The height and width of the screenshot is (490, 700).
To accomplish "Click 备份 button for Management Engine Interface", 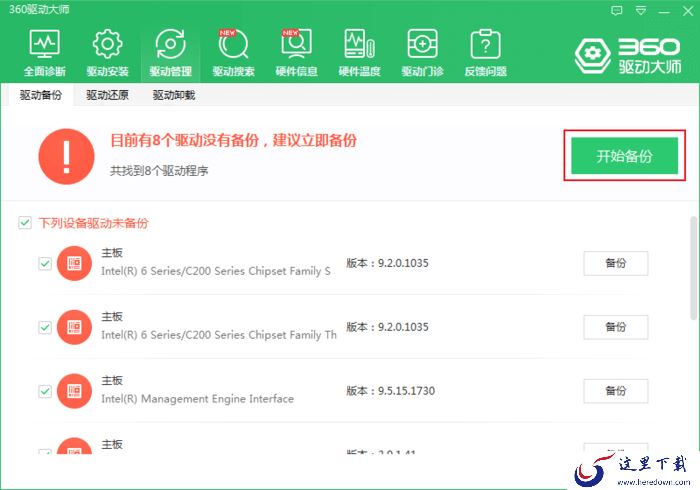I will [616, 391].
